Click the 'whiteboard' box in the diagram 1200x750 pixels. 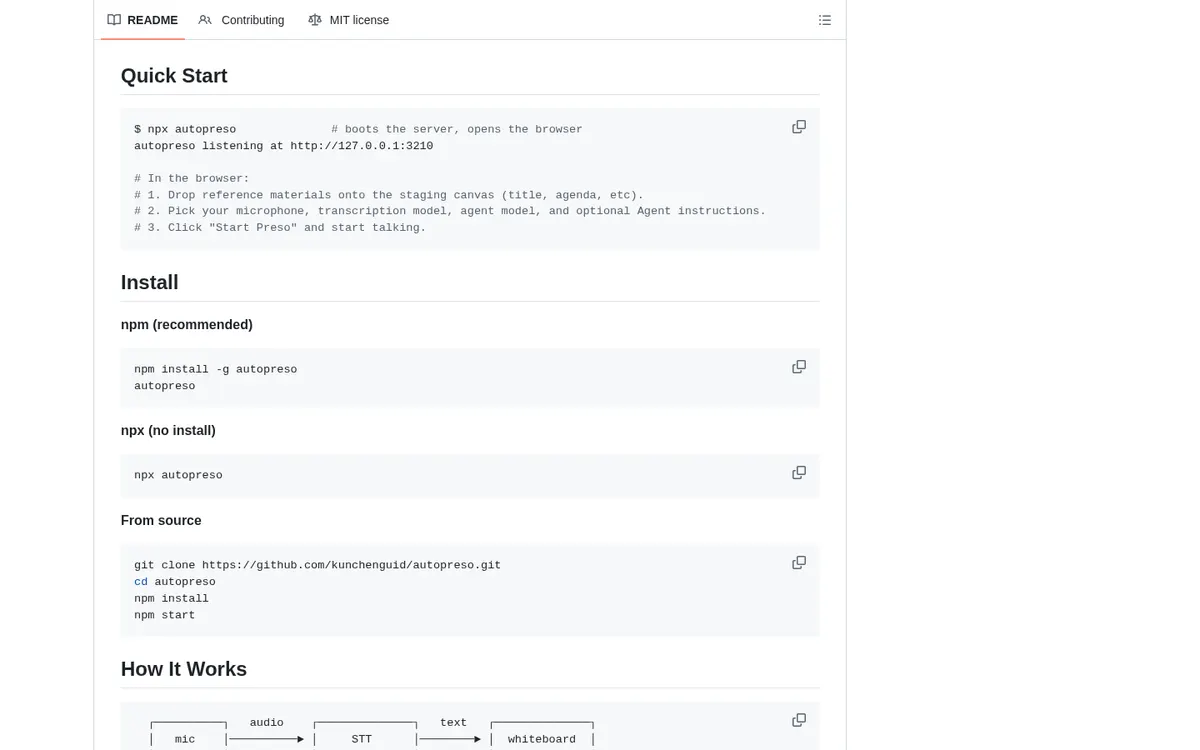pos(542,739)
